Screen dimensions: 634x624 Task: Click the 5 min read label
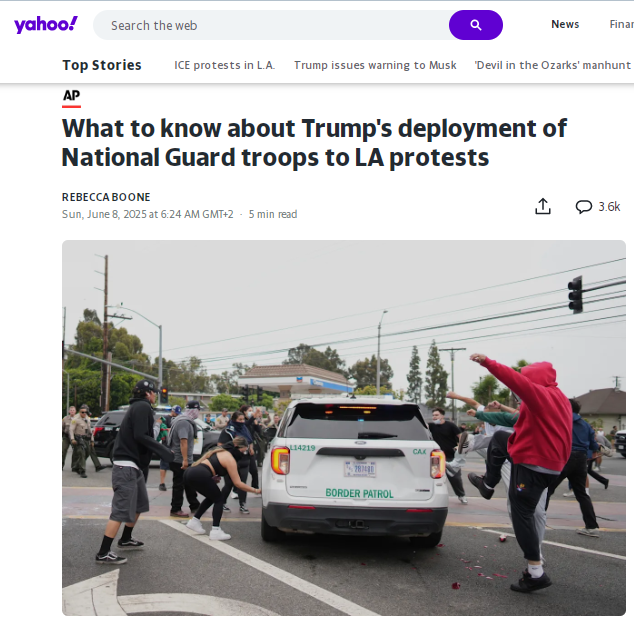point(273,214)
